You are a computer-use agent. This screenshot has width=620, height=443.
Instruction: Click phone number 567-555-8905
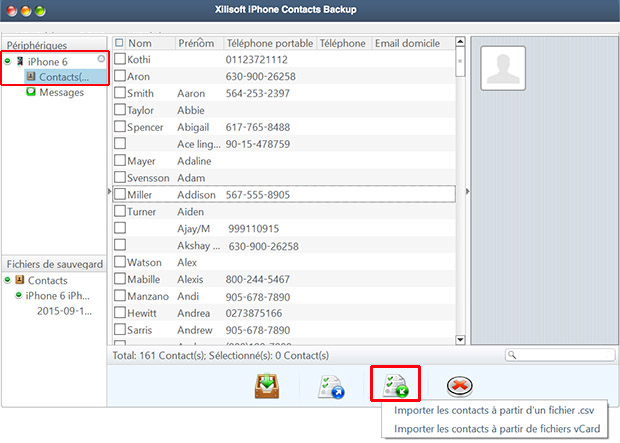click(x=258, y=195)
